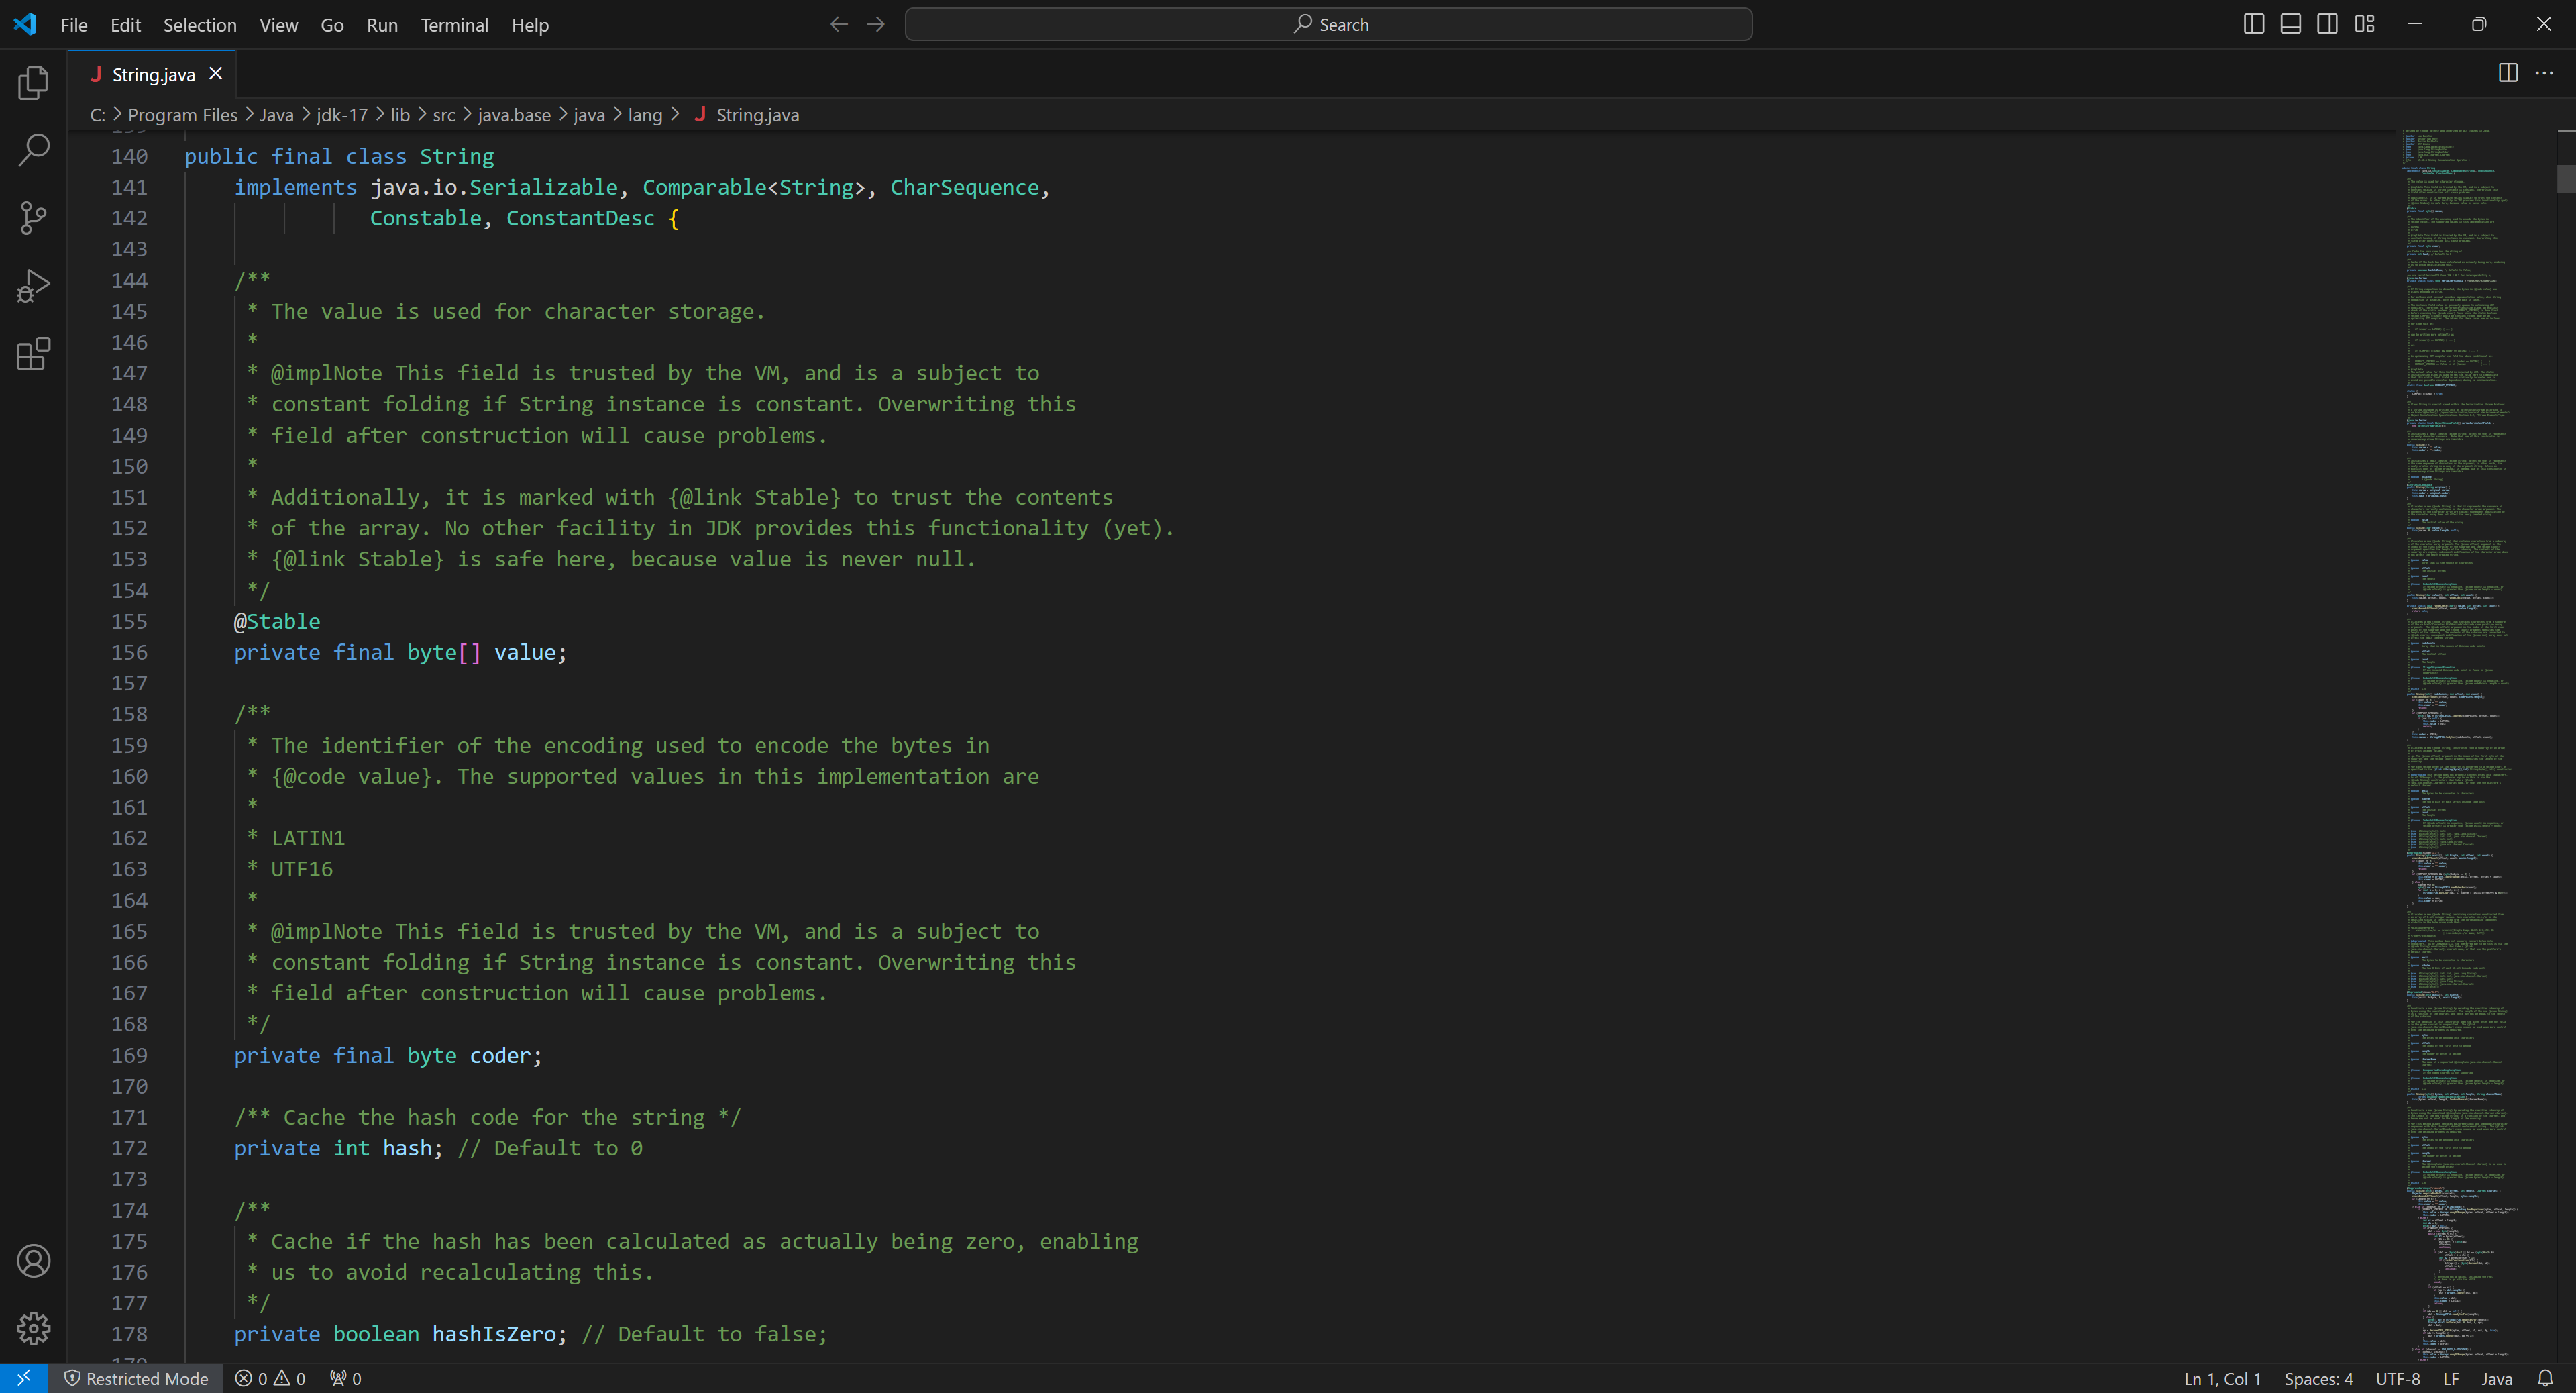The height and width of the screenshot is (1393, 2576).
Task: Open Run and Debug view
Action: click(x=33, y=286)
